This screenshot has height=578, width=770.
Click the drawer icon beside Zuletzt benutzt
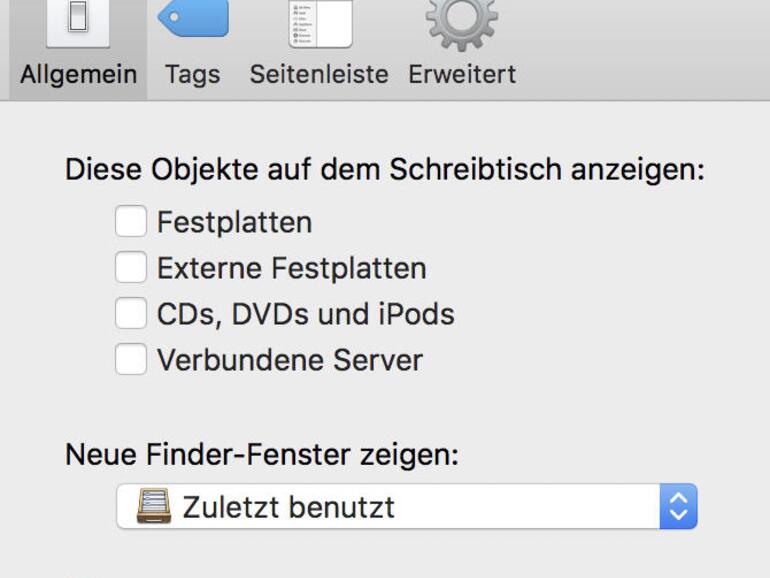click(154, 507)
